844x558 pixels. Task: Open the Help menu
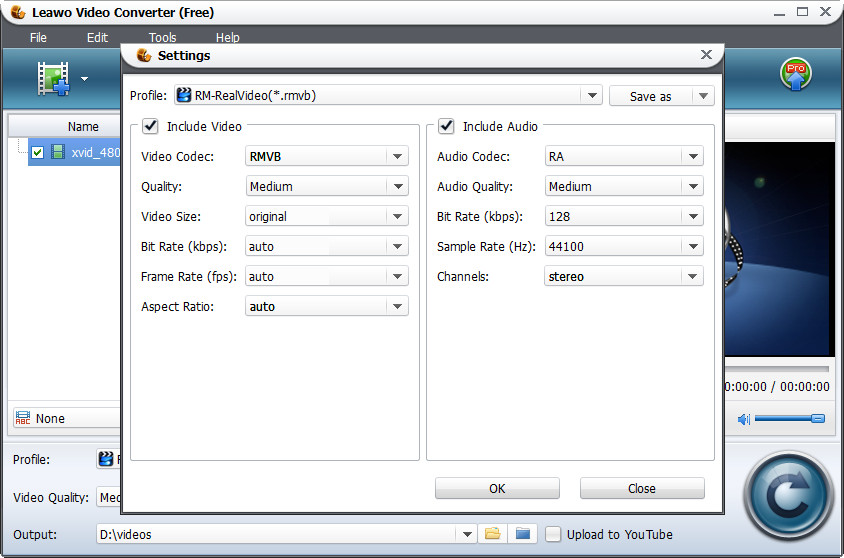point(228,38)
